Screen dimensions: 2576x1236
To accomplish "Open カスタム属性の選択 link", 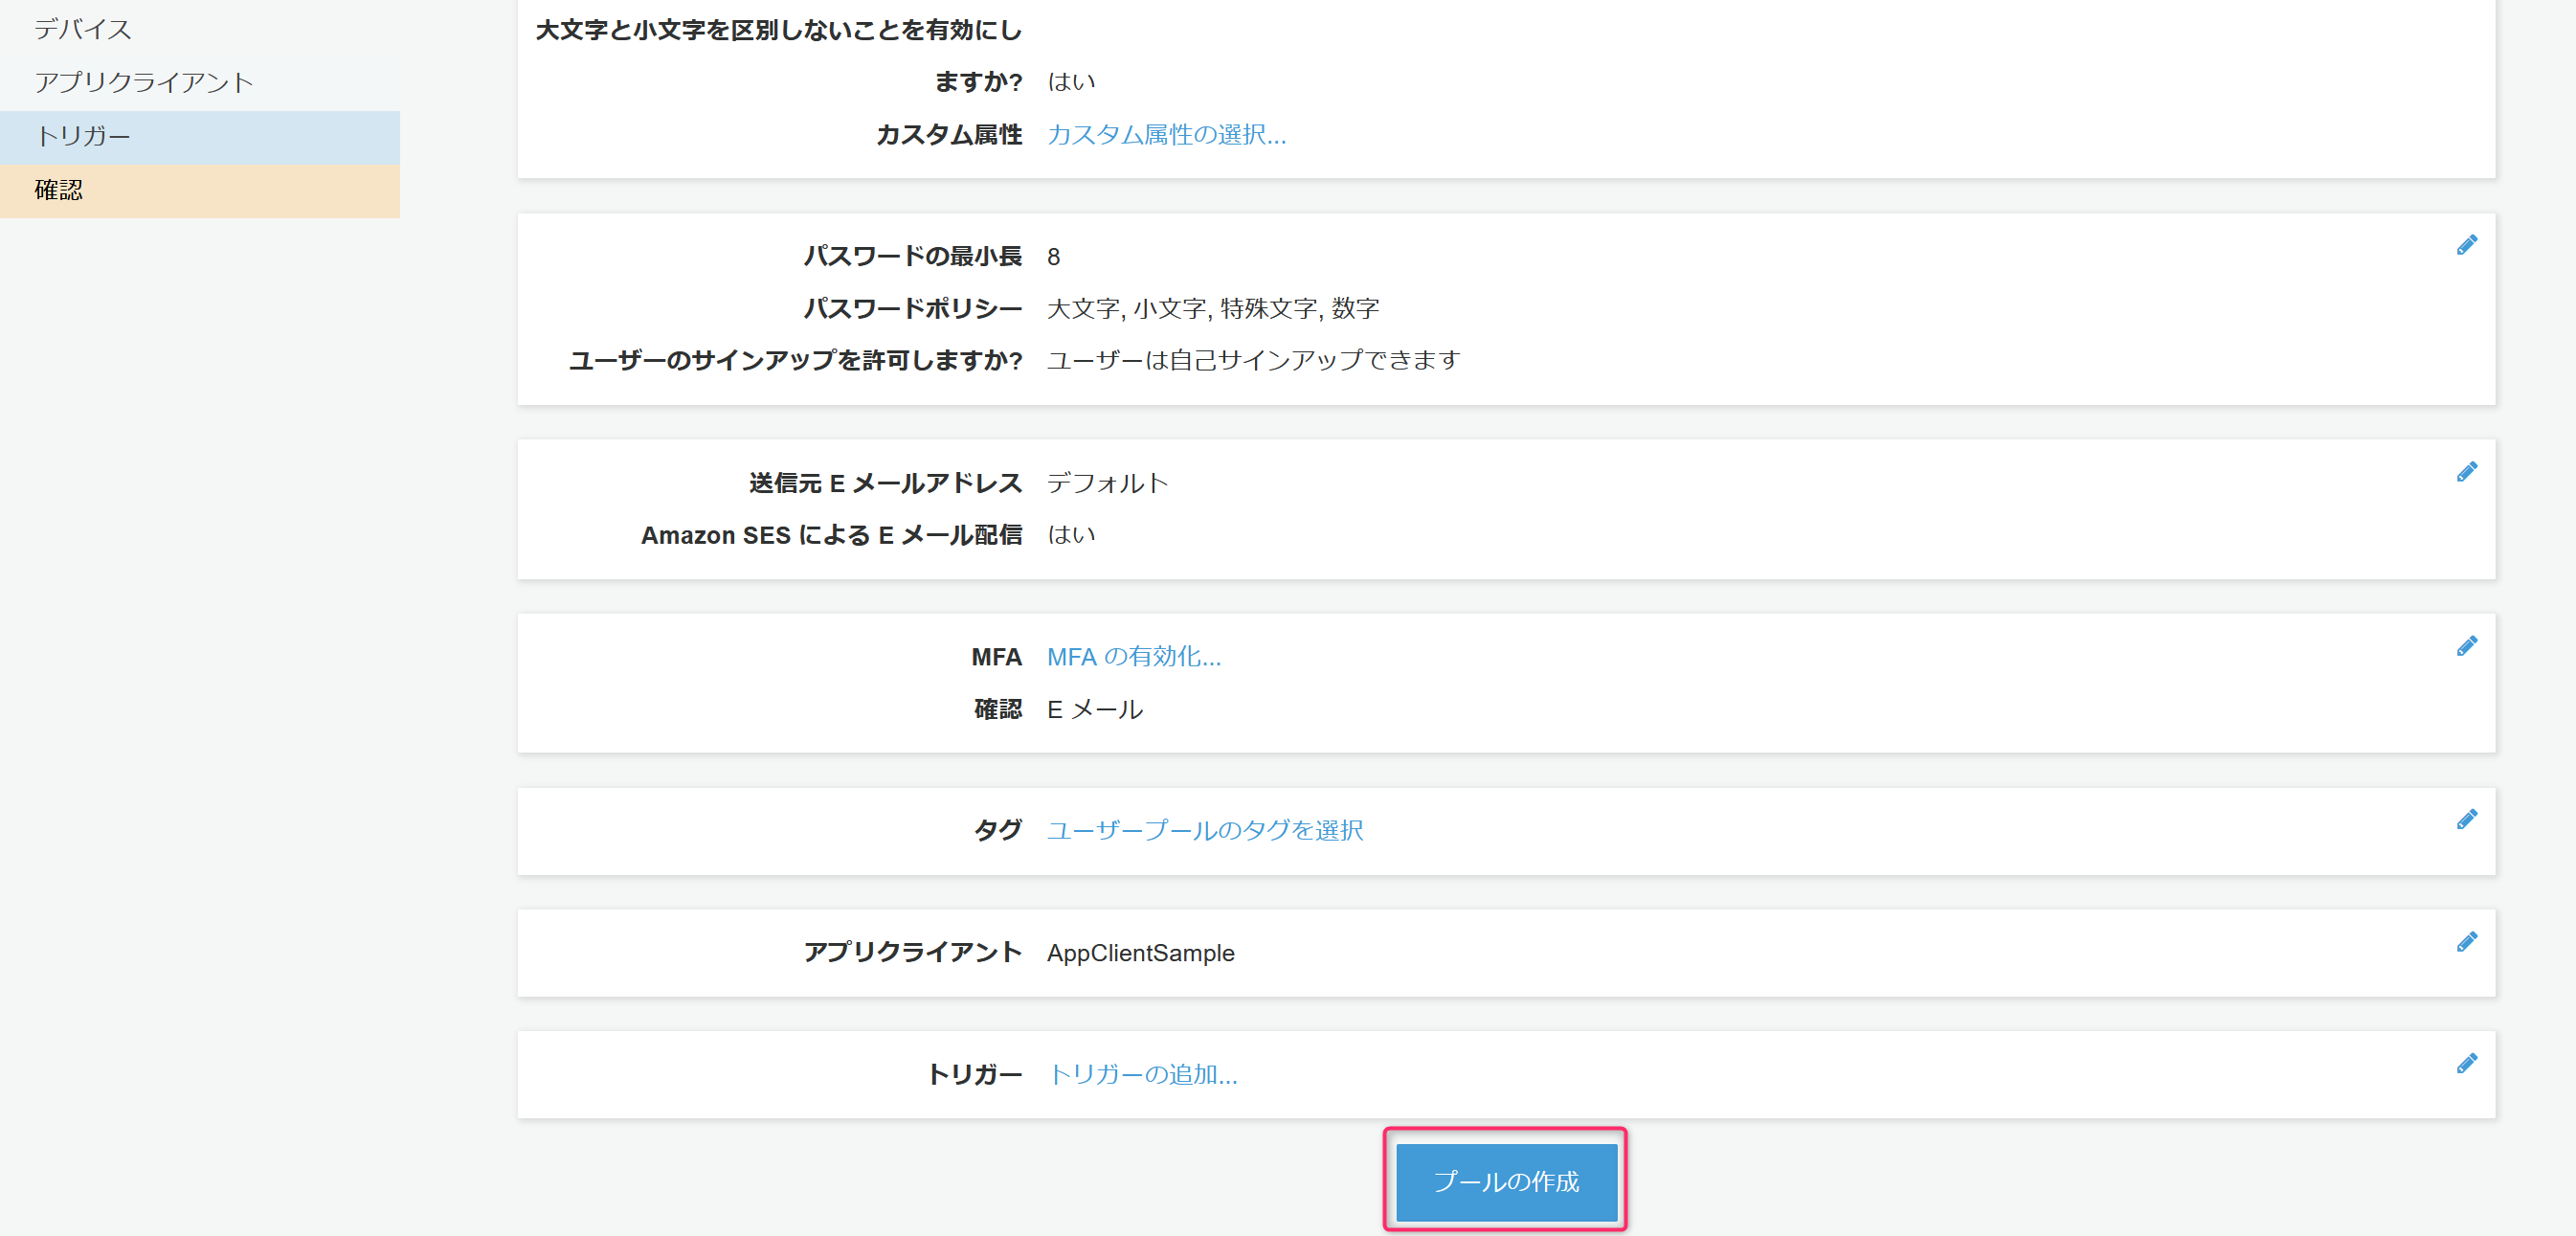I will (1166, 134).
